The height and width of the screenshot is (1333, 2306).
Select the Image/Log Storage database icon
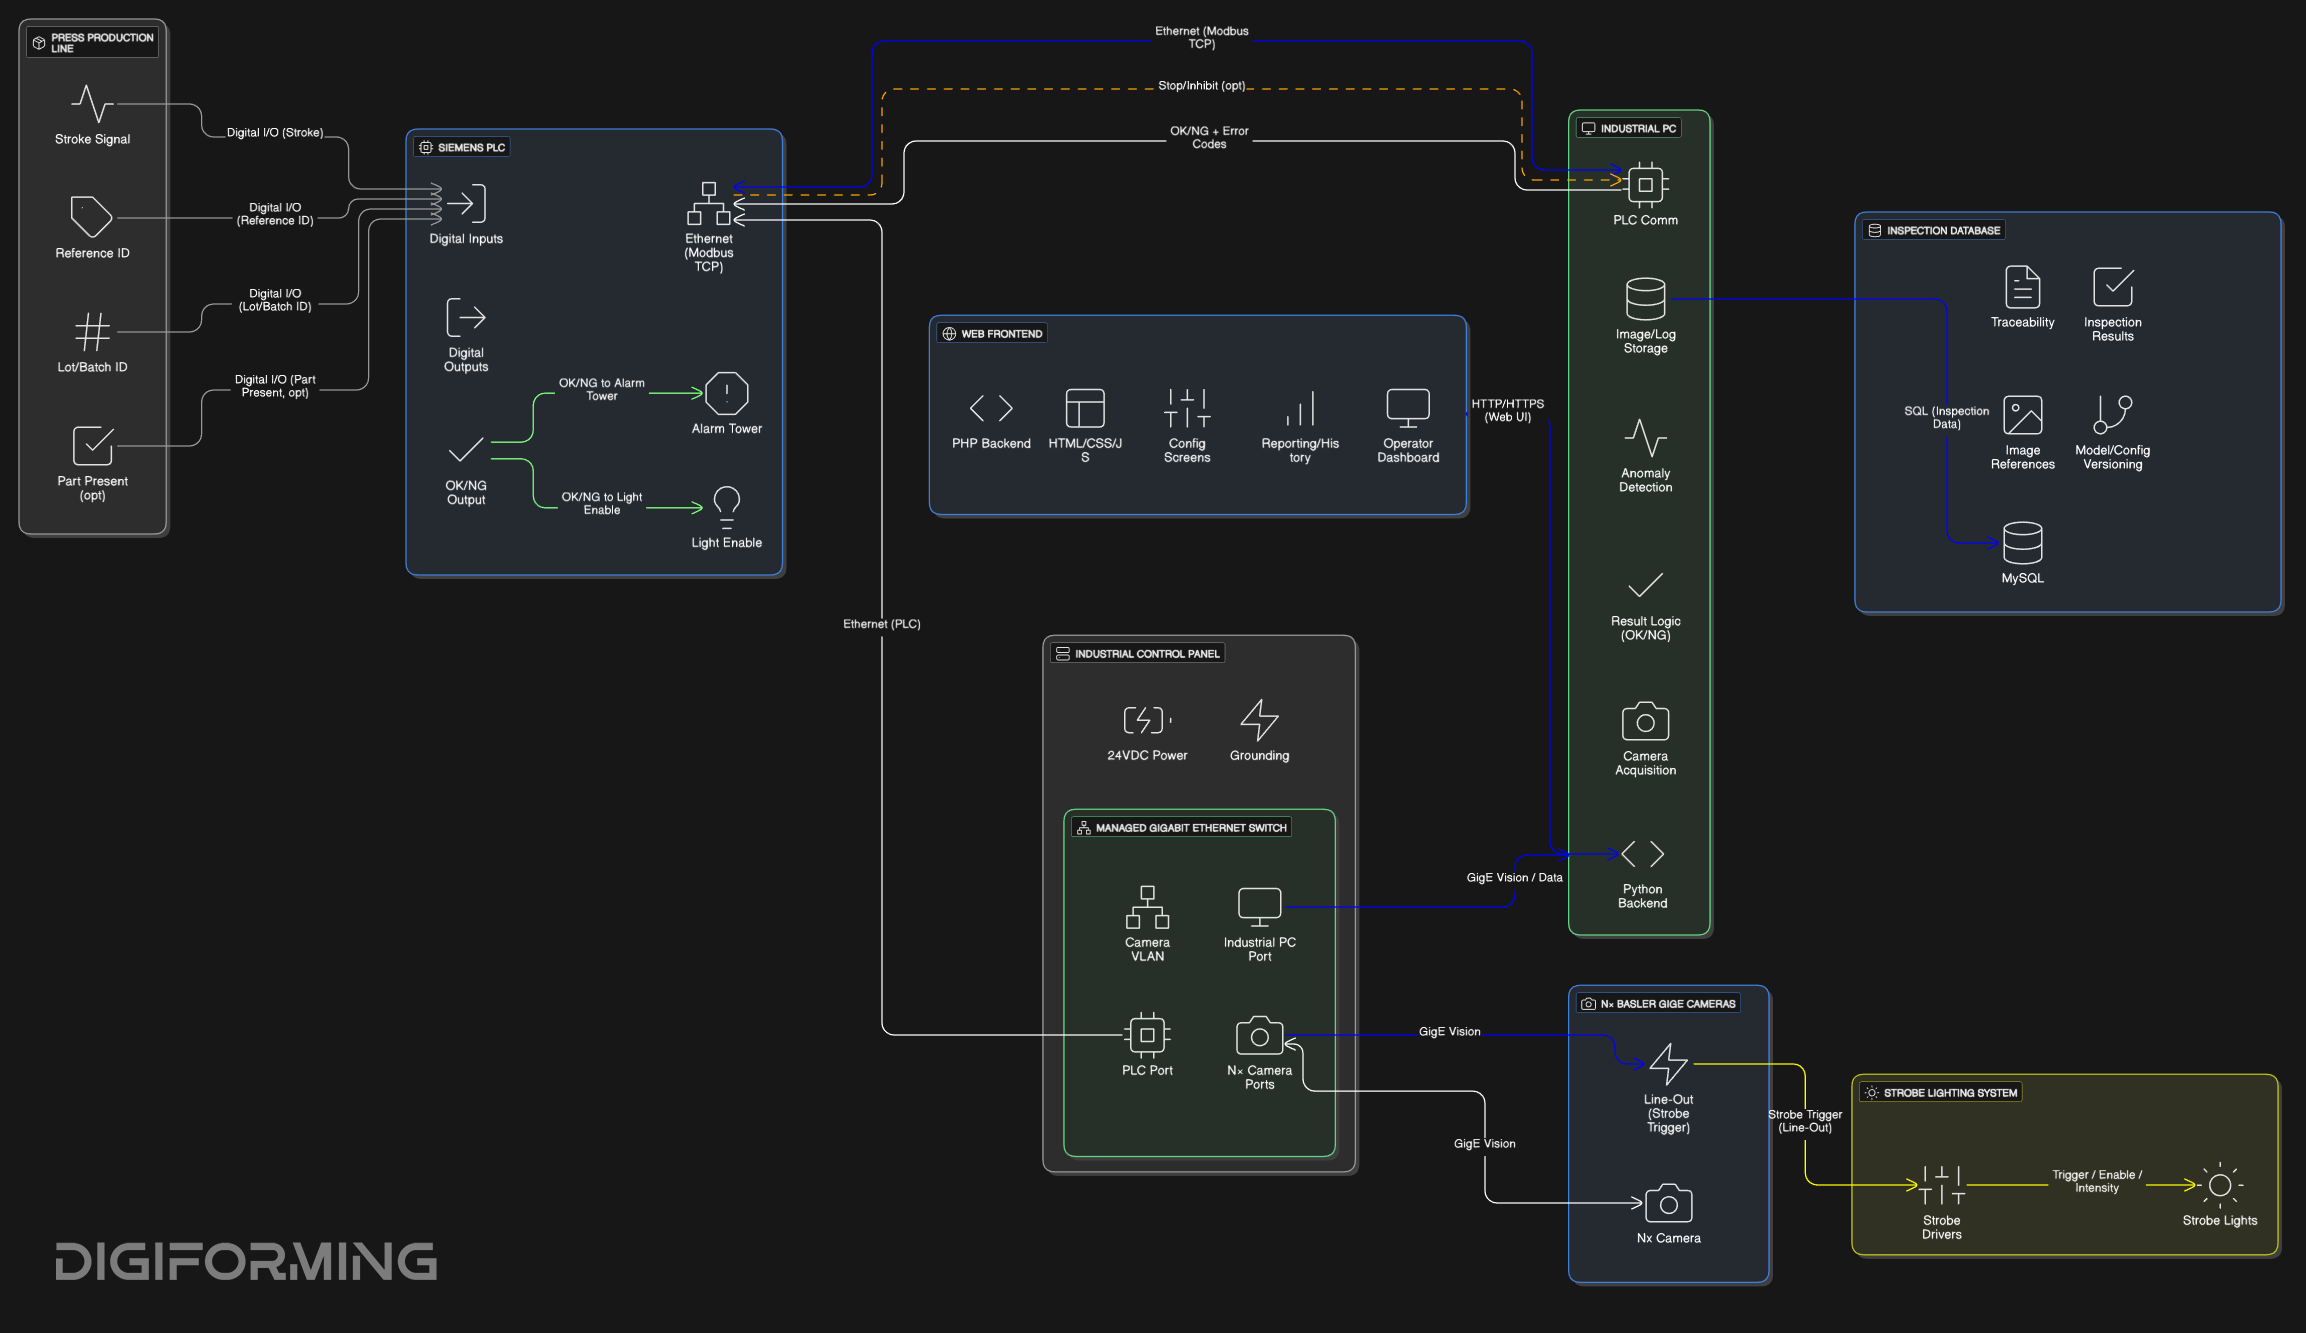tap(1646, 299)
